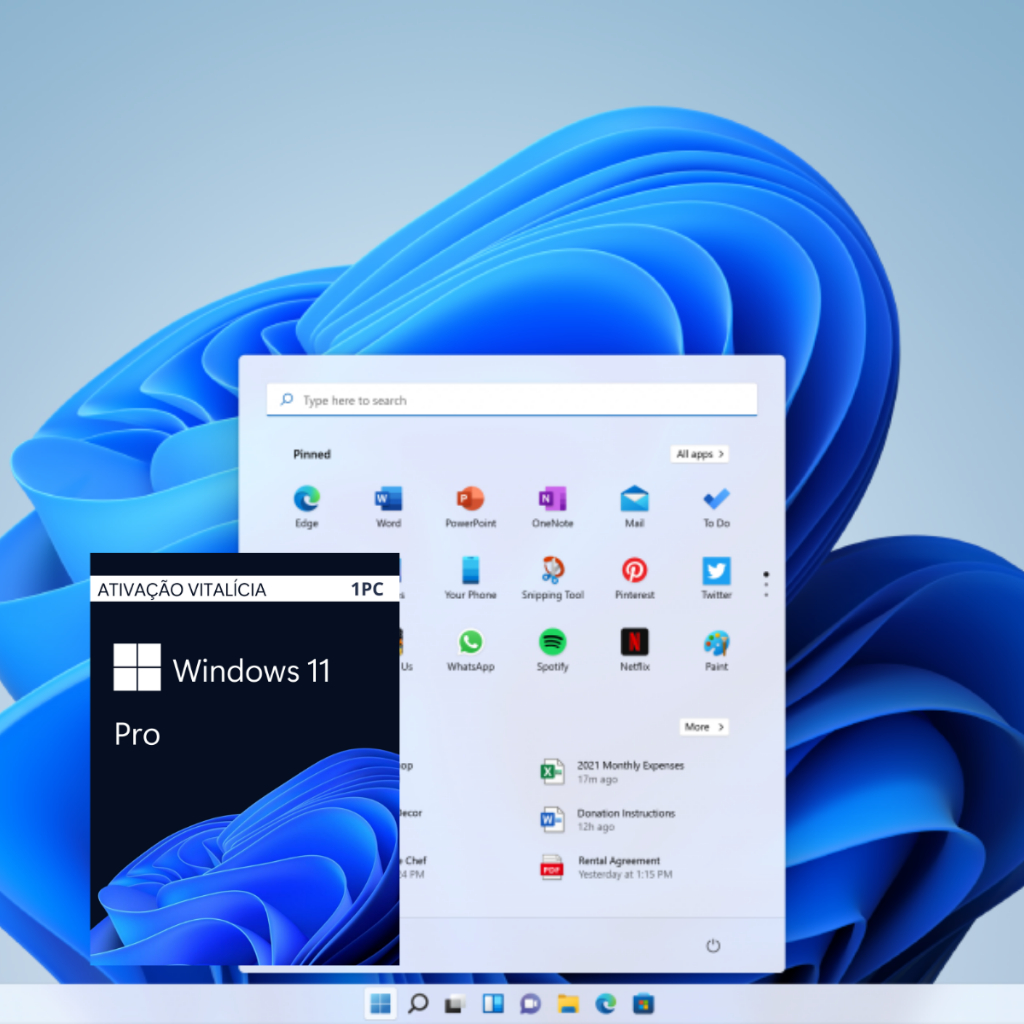This screenshot has height=1024, width=1024.
Task: Launch Microsoft To Do
Action: 715,500
